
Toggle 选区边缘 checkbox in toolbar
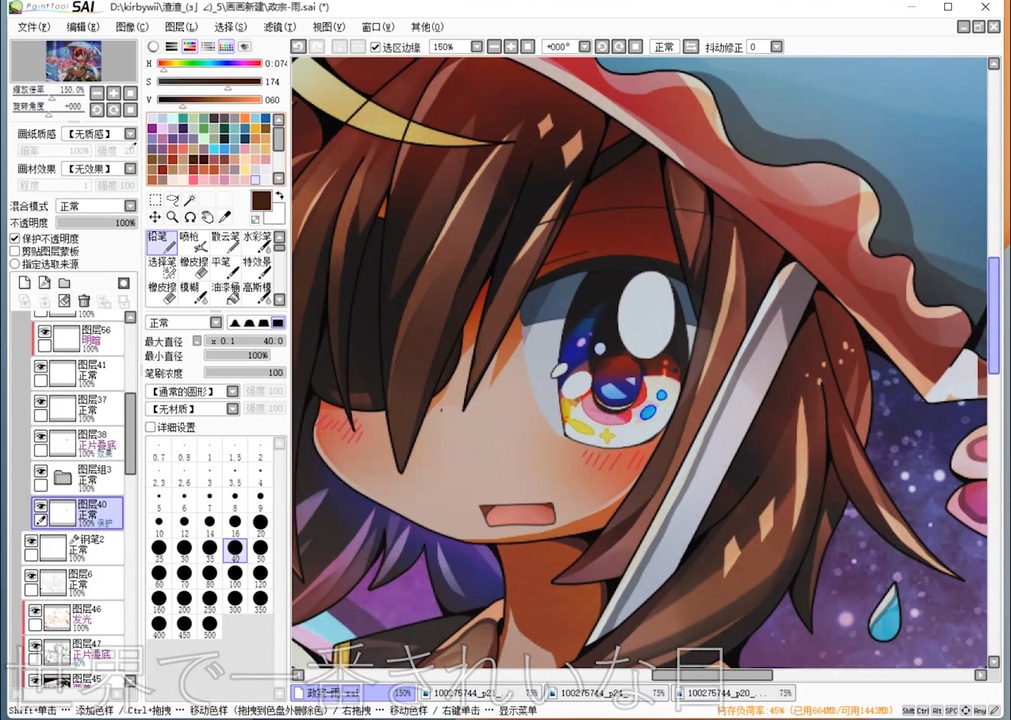pos(375,47)
